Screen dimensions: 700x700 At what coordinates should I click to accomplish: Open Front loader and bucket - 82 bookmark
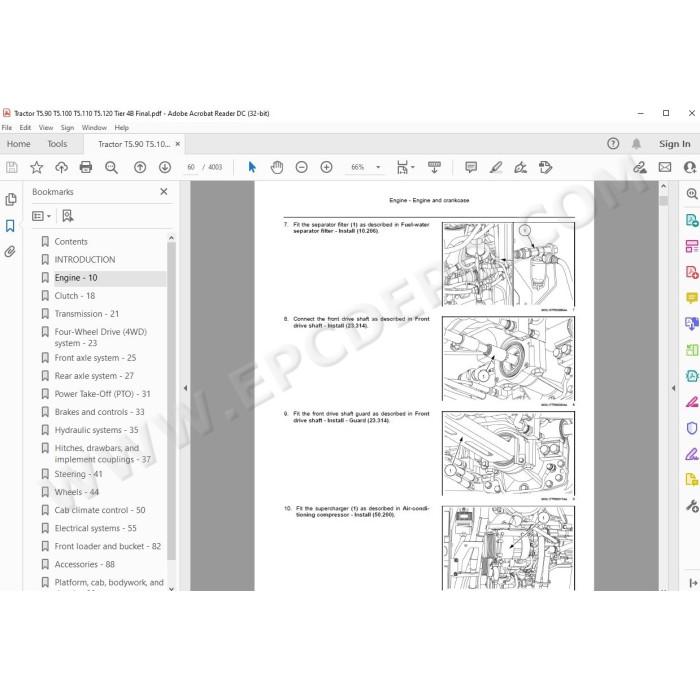(x=108, y=546)
